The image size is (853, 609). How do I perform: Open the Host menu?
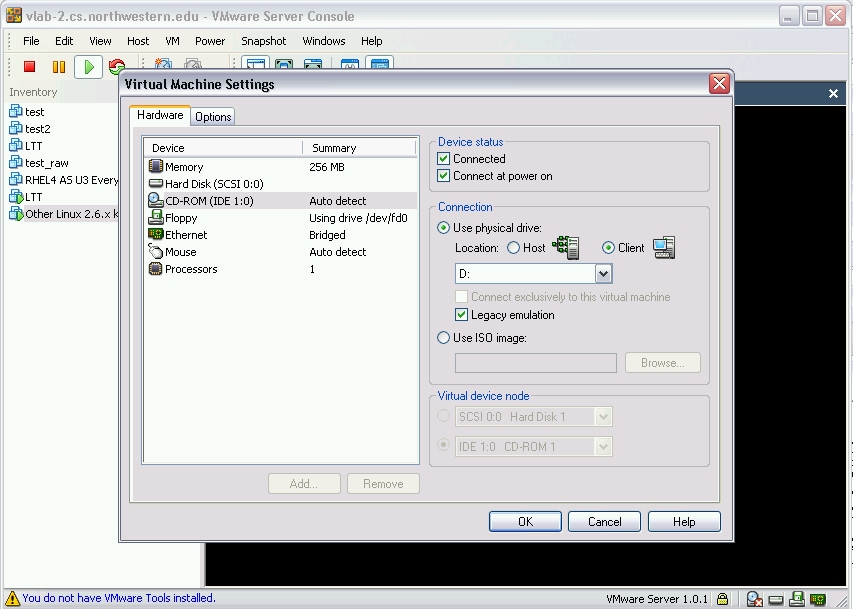tap(138, 41)
